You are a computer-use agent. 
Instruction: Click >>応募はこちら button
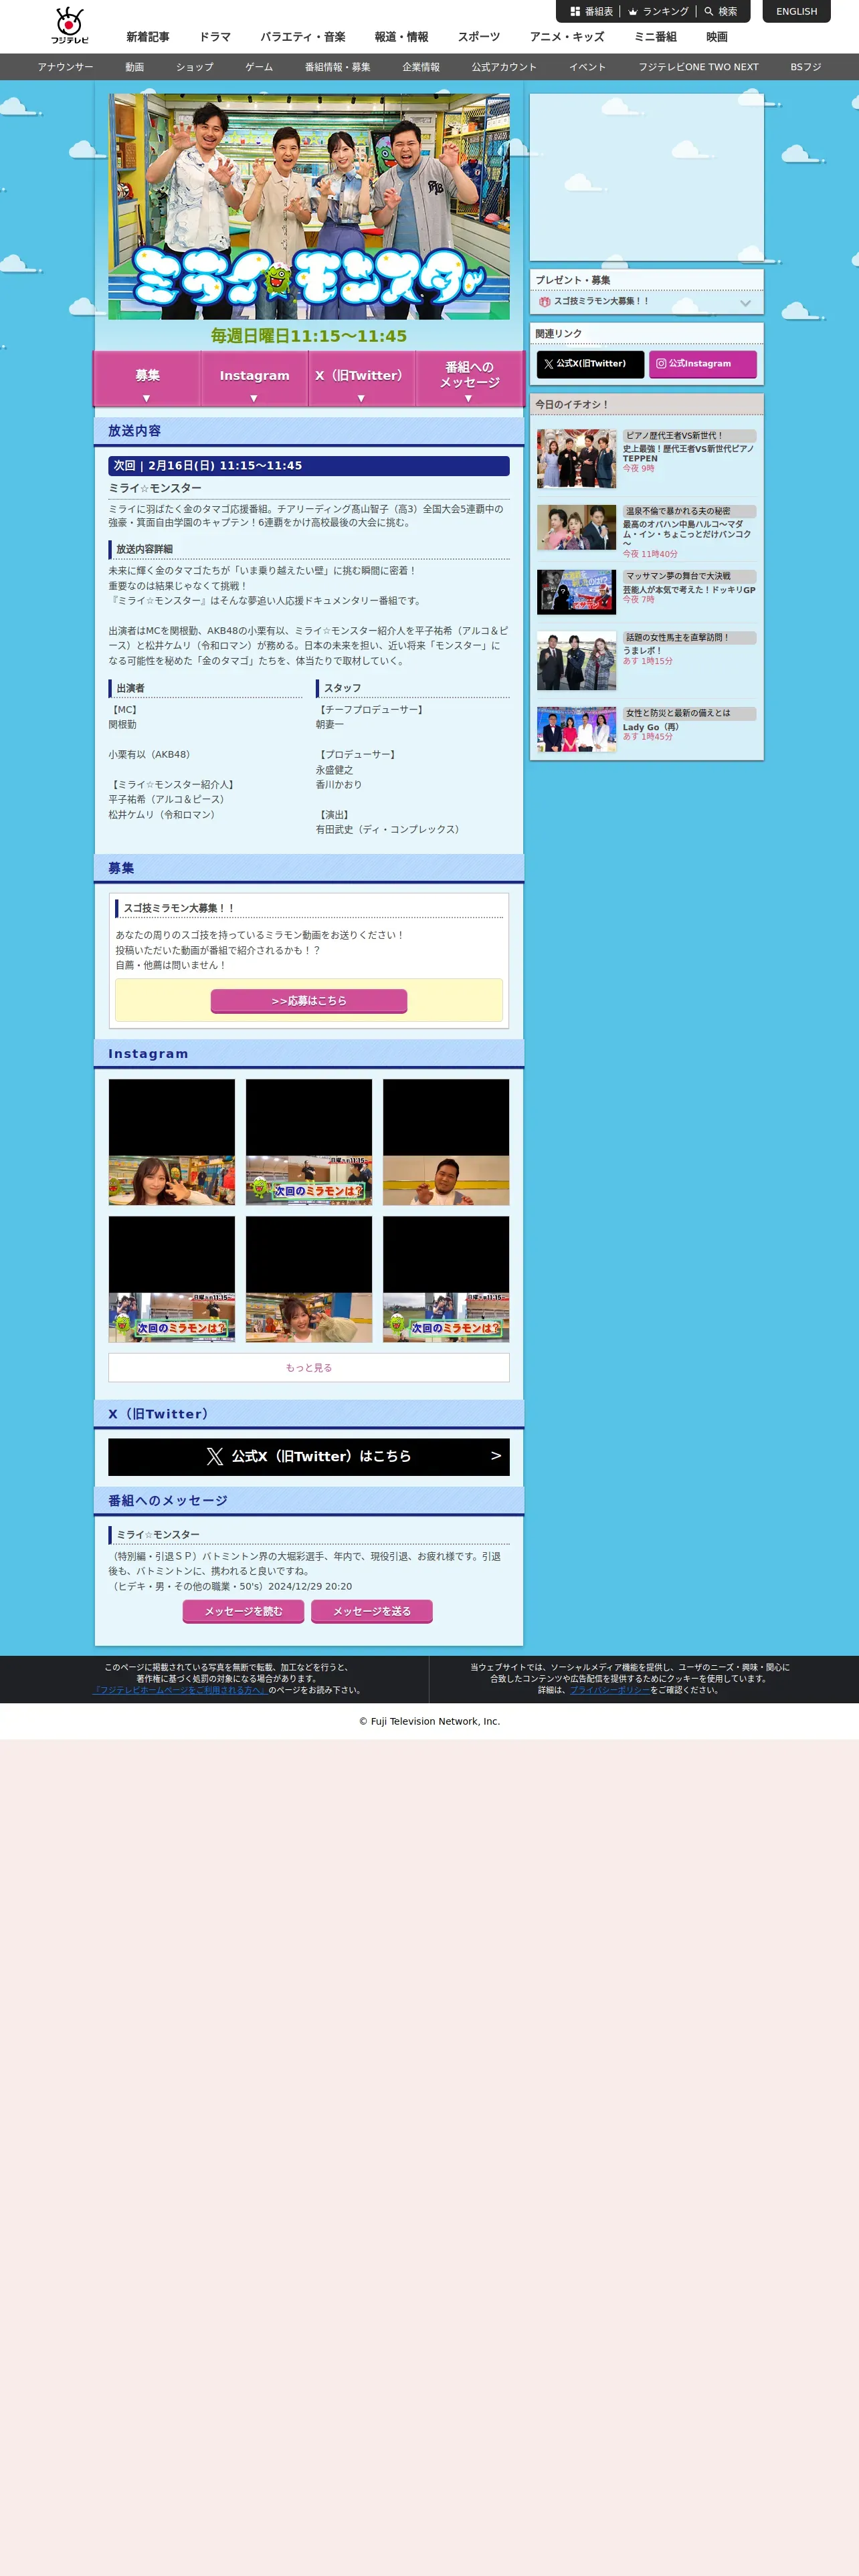coord(309,1001)
